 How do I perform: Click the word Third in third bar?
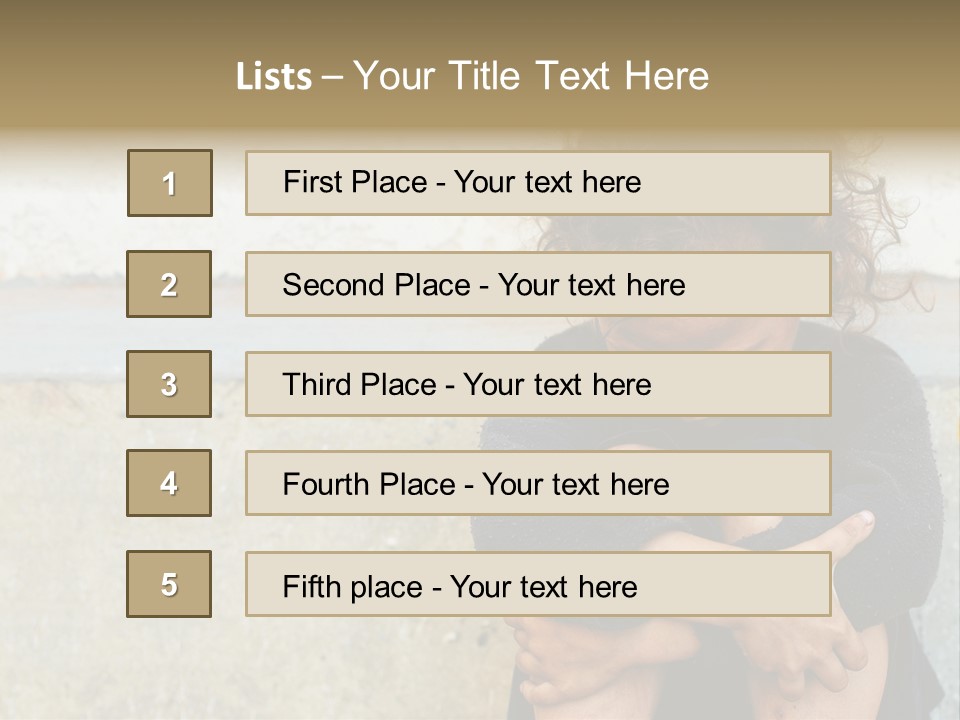tap(316, 385)
